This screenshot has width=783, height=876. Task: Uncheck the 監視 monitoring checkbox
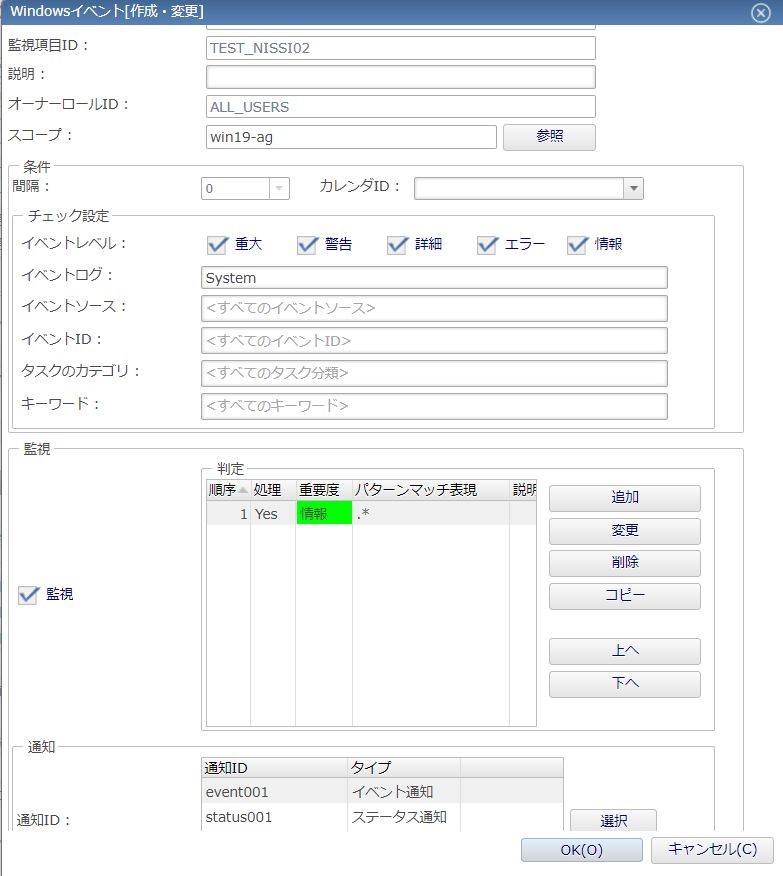pos(28,595)
